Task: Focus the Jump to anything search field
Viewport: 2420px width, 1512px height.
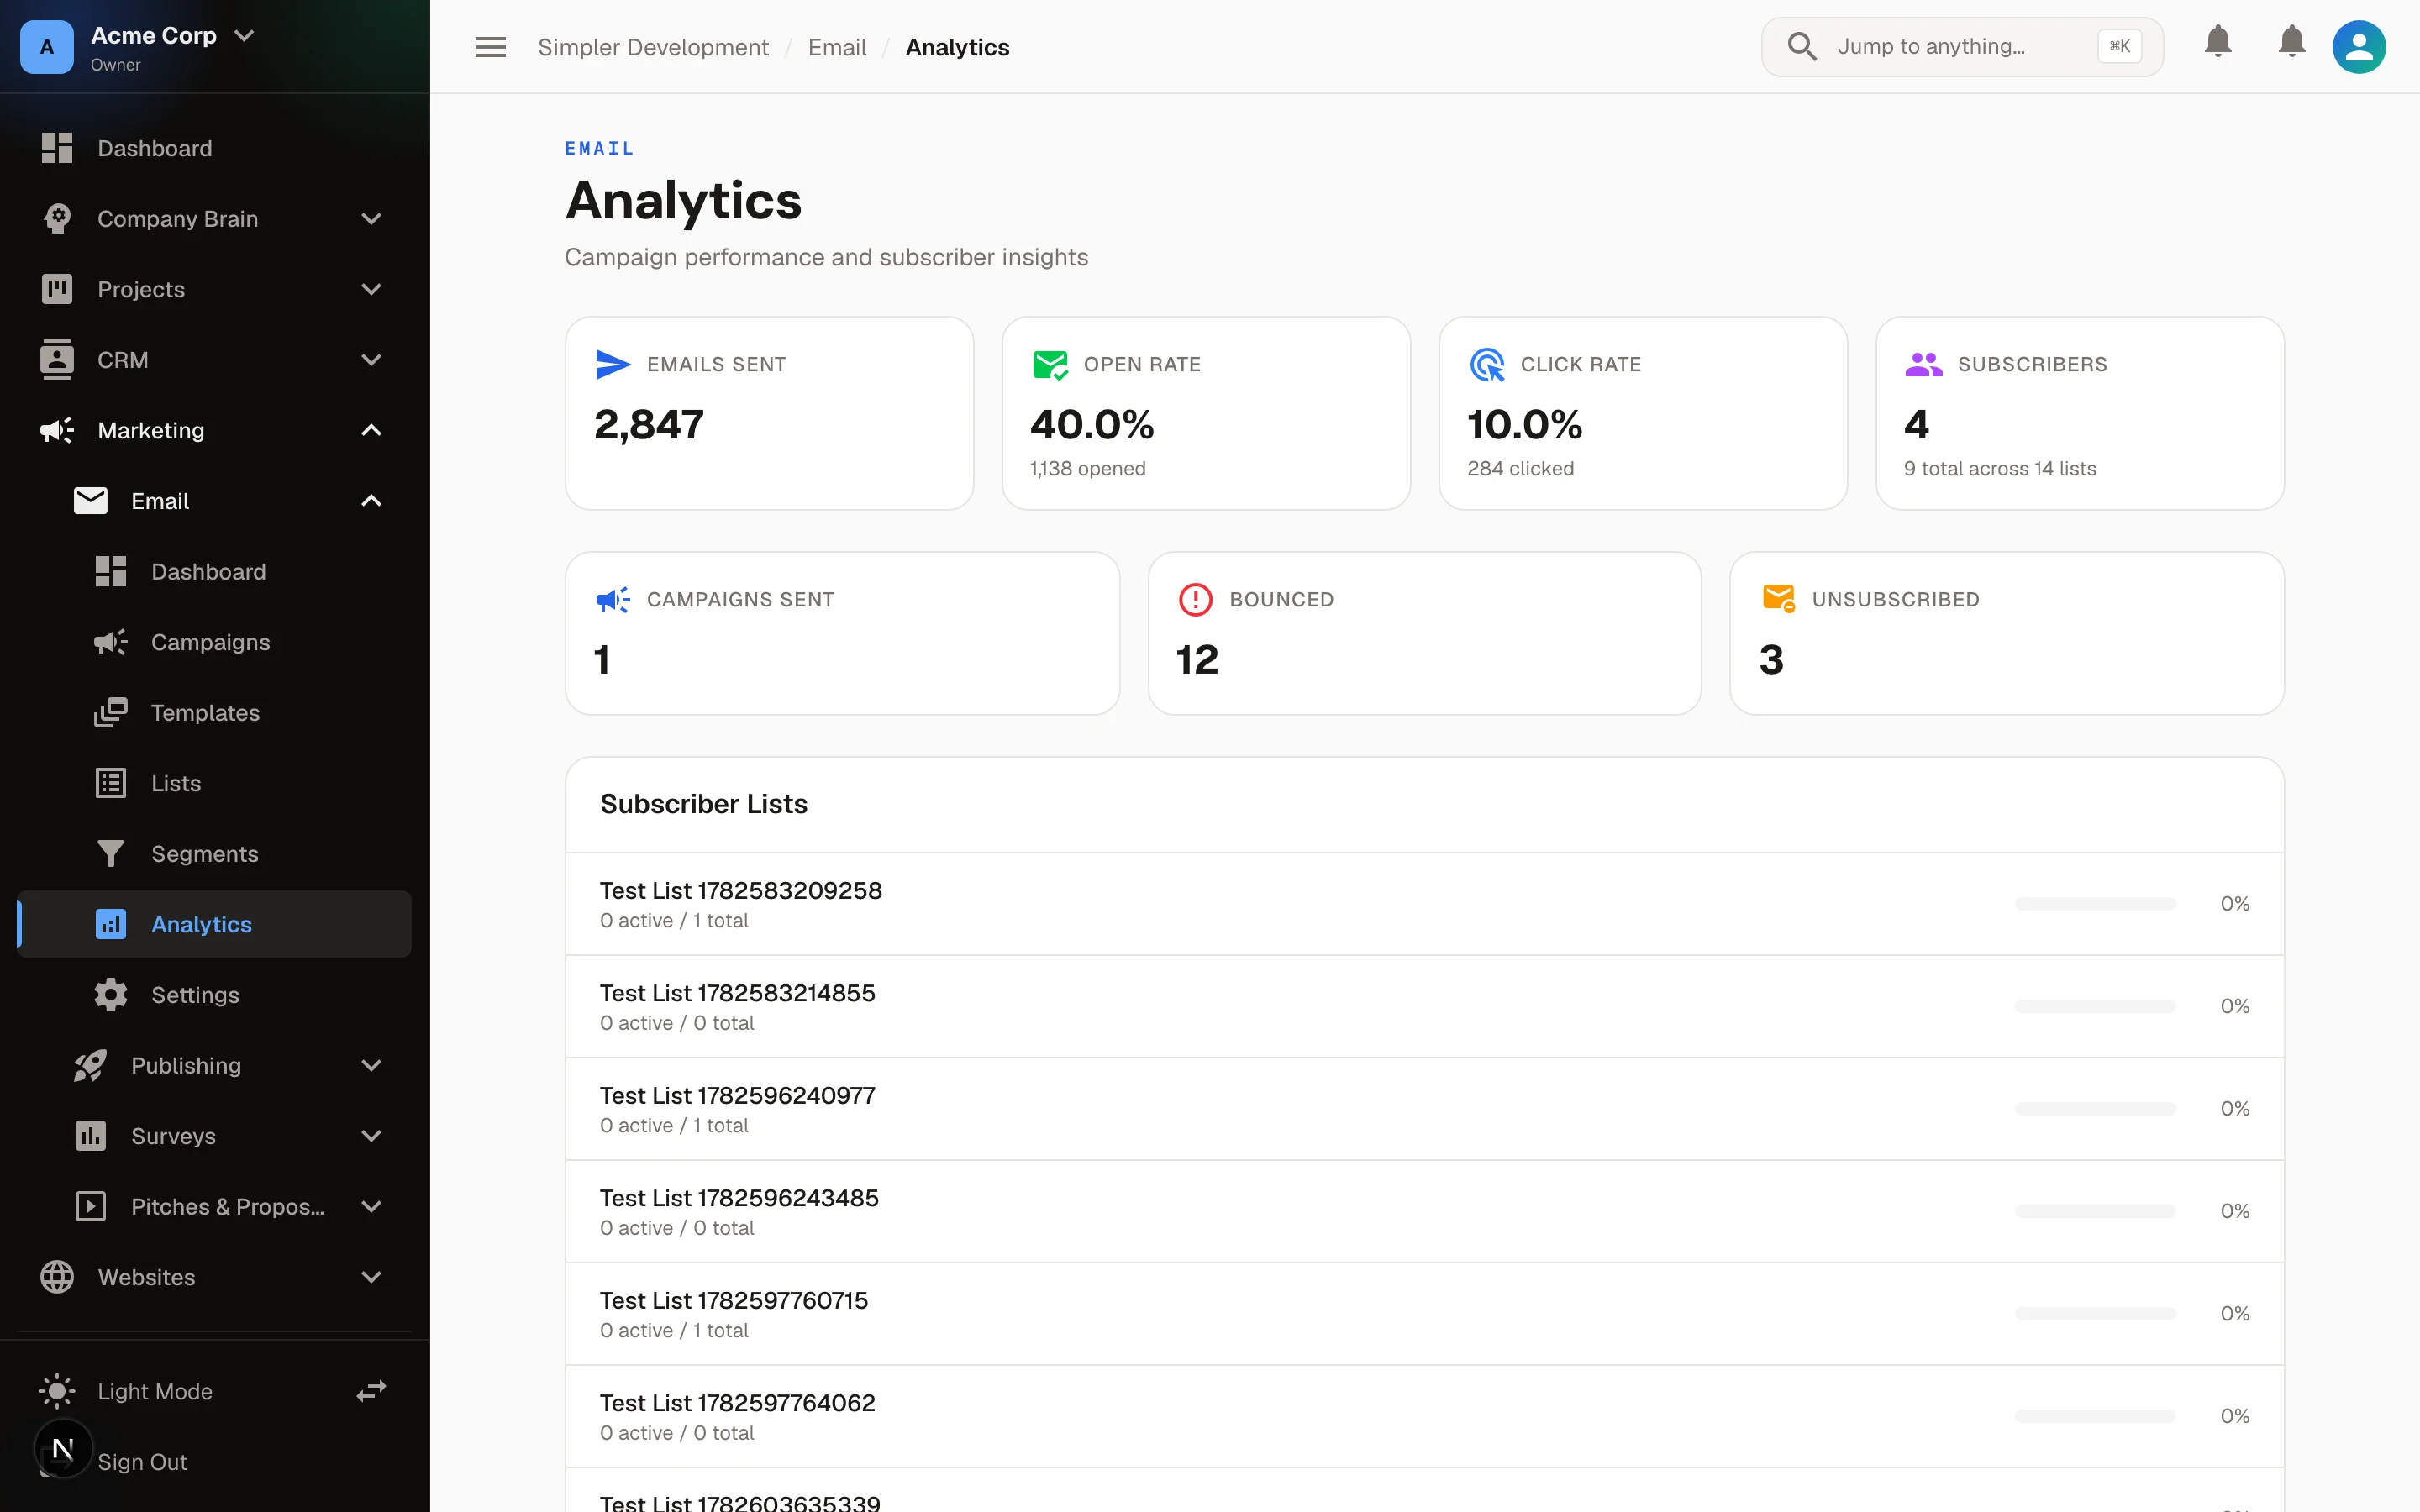Action: (x=1962, y=46)
